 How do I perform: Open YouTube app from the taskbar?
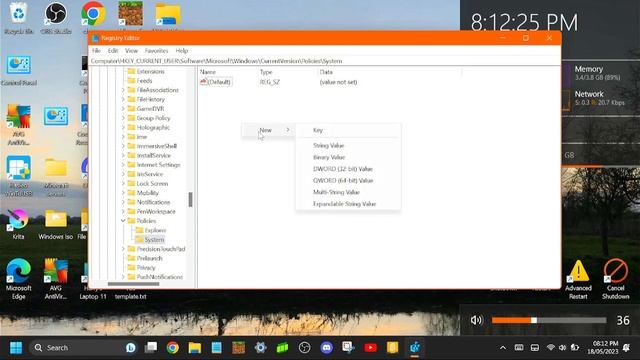tap(370, 348)
